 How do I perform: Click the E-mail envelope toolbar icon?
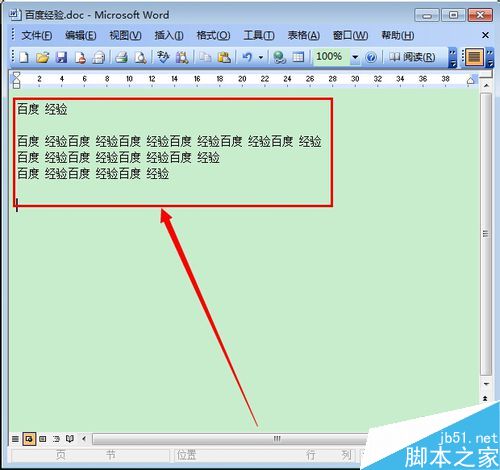coord(99,57)
